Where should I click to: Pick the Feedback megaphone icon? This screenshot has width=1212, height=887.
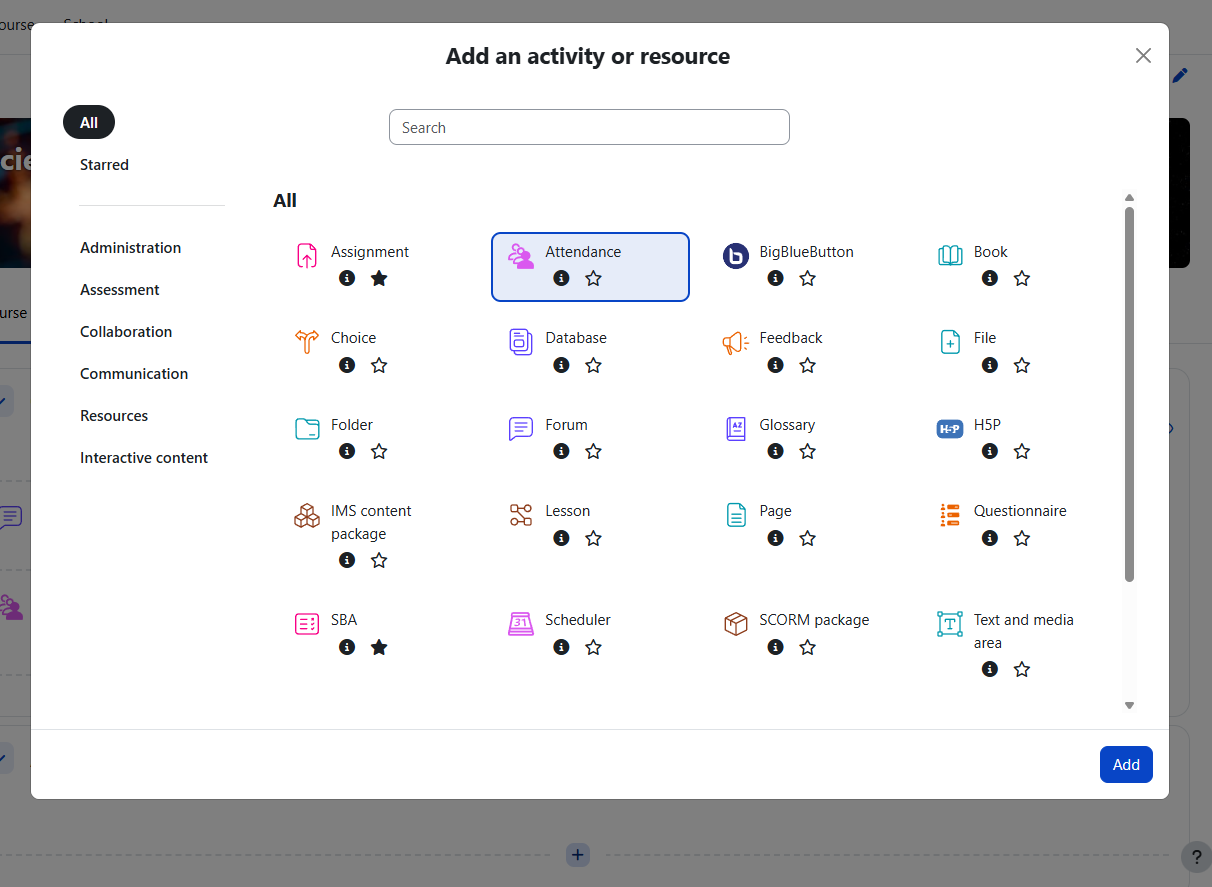pos(736,342)
